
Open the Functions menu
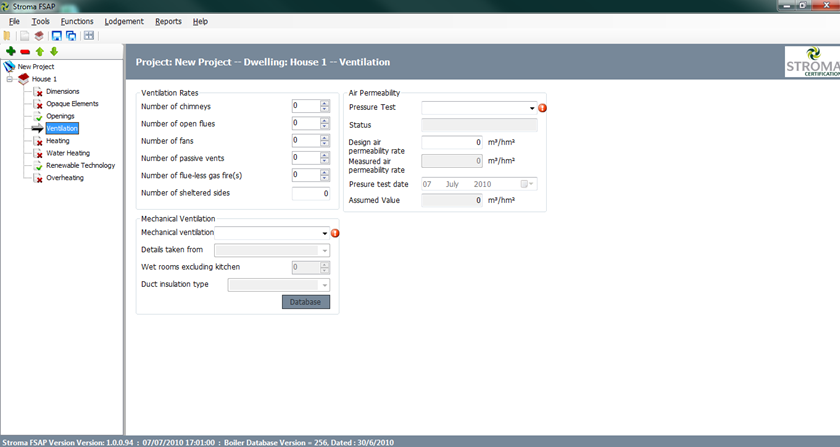click(x=77, y=21)
